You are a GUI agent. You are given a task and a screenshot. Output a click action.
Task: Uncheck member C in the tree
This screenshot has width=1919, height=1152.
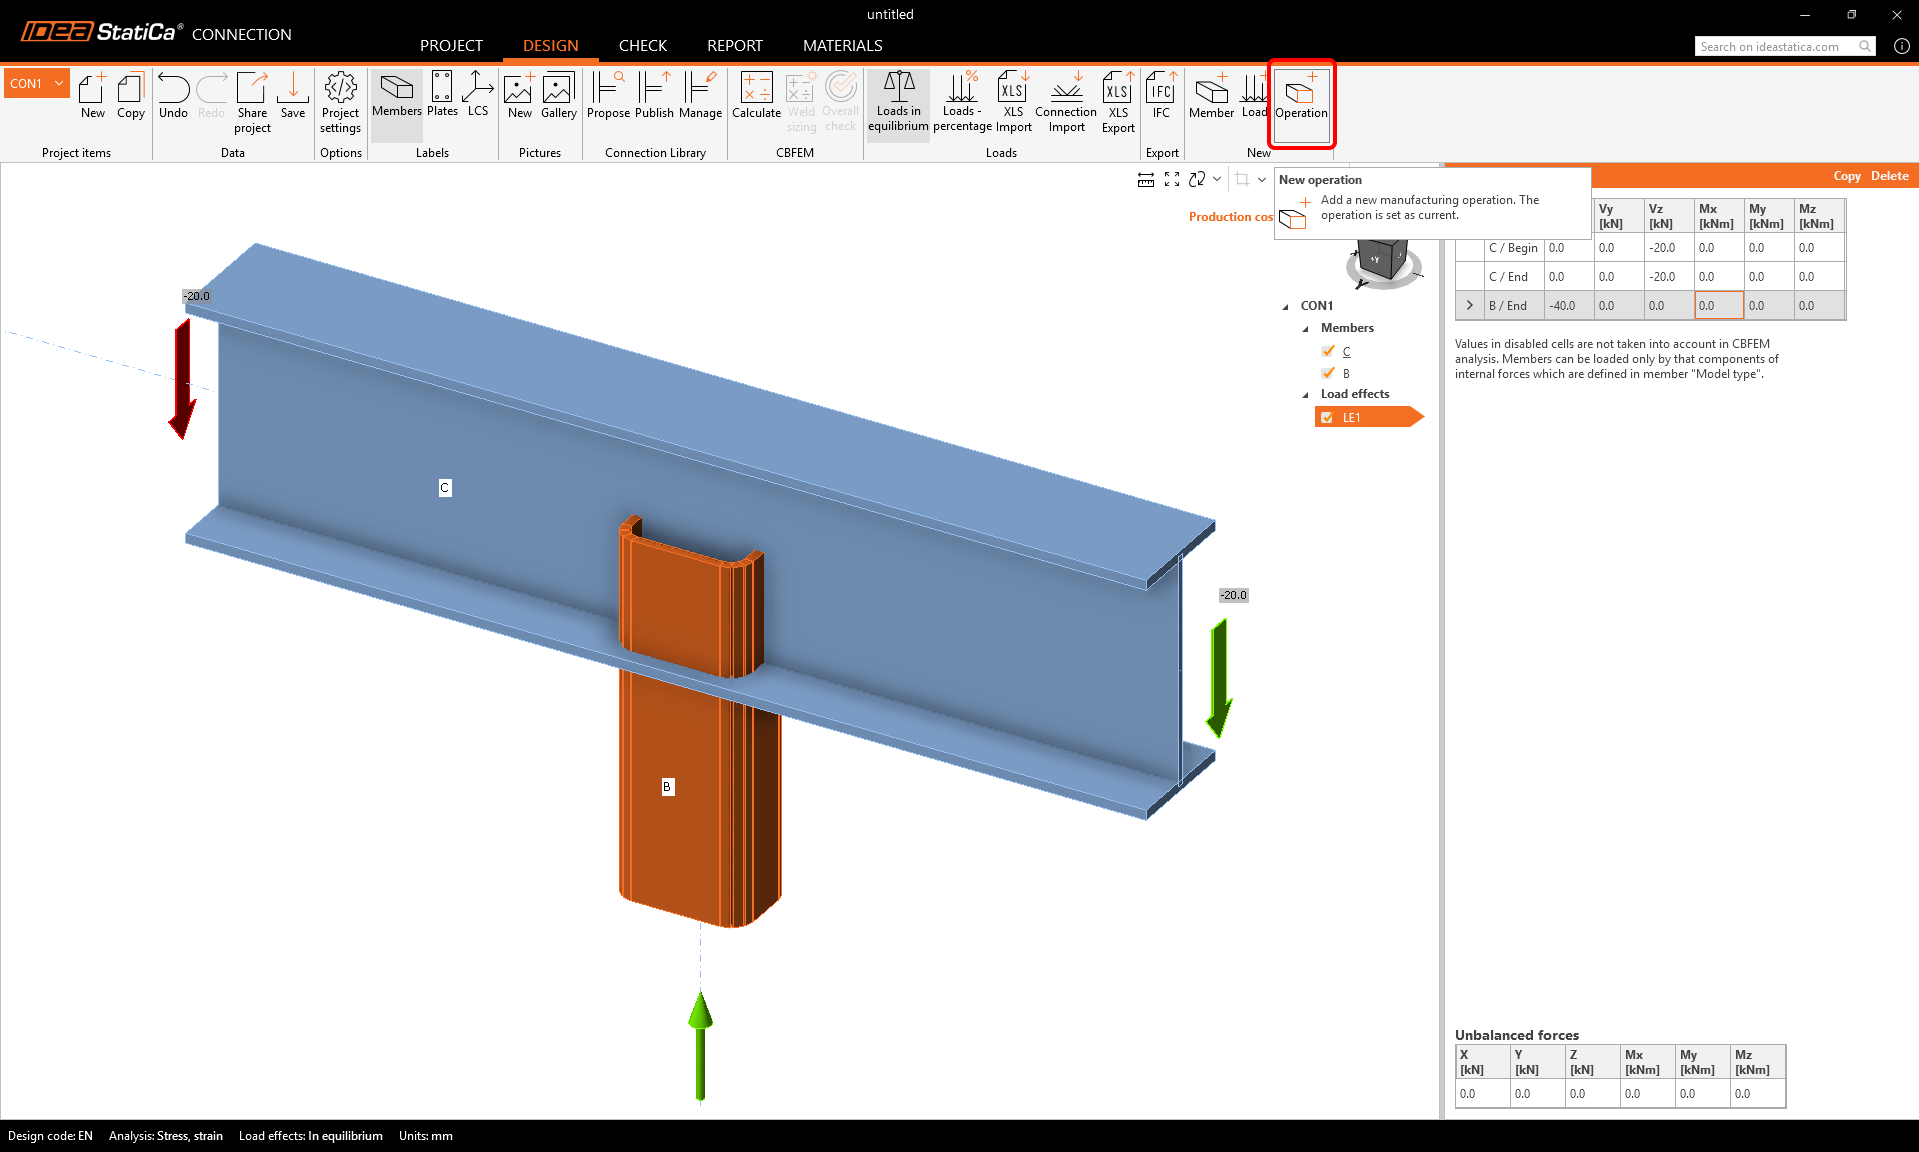[1328, 351]
